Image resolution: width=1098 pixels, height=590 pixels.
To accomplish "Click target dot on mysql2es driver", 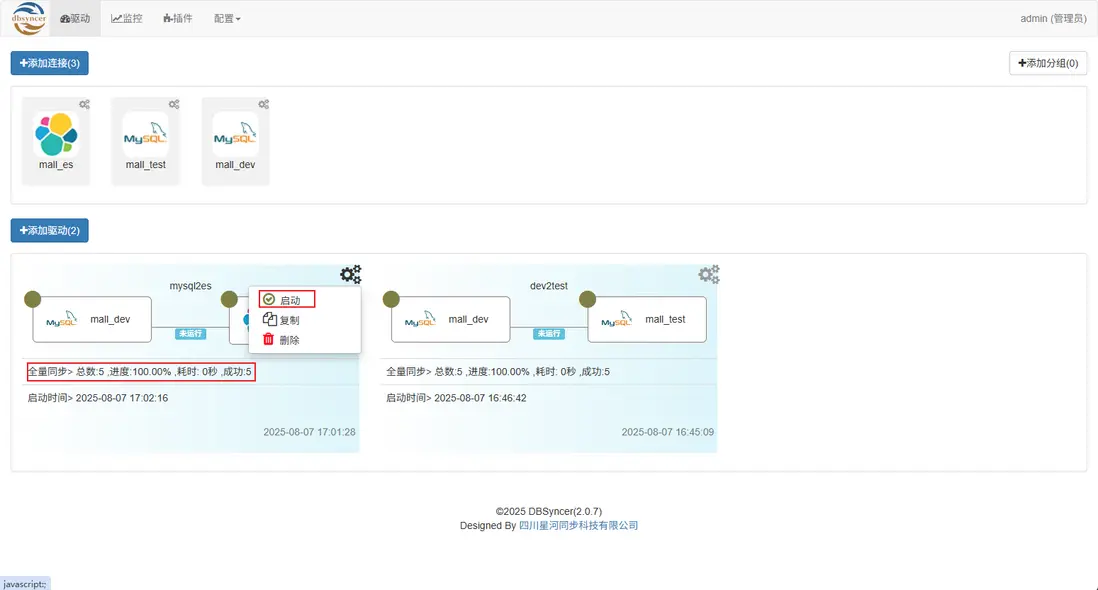I will click(x=229, y=300).
